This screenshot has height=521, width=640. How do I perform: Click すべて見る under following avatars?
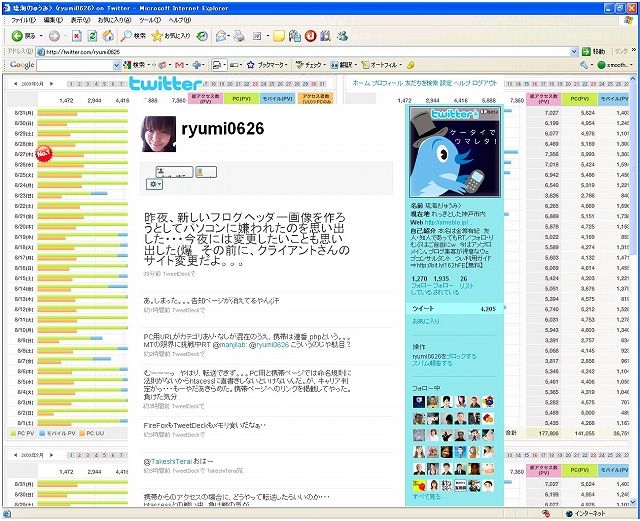(x=427, y=497)
